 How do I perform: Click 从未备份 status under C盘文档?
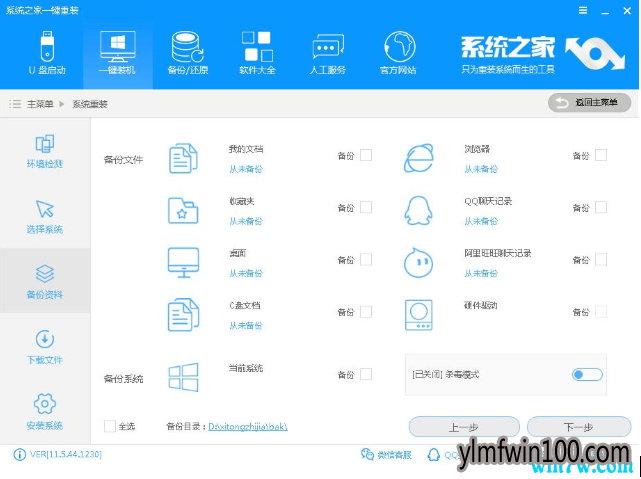246,325
